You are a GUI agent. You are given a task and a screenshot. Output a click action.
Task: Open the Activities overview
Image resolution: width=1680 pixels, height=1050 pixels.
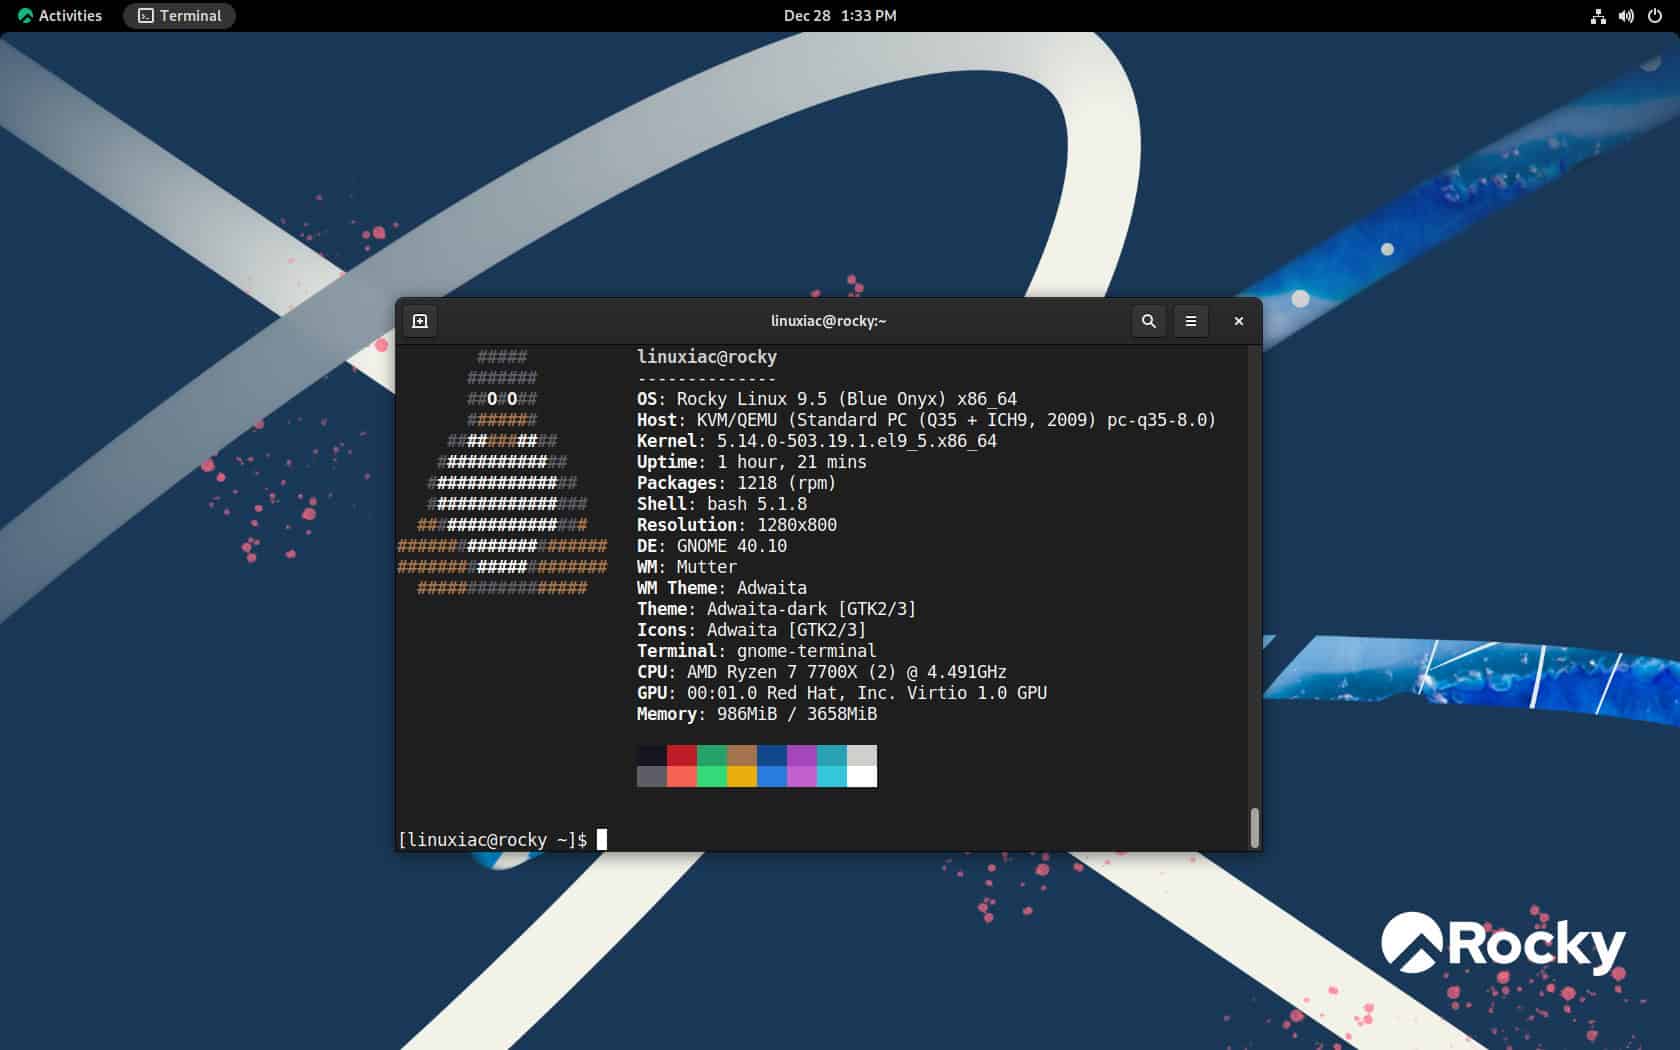(x=70, y=15)
